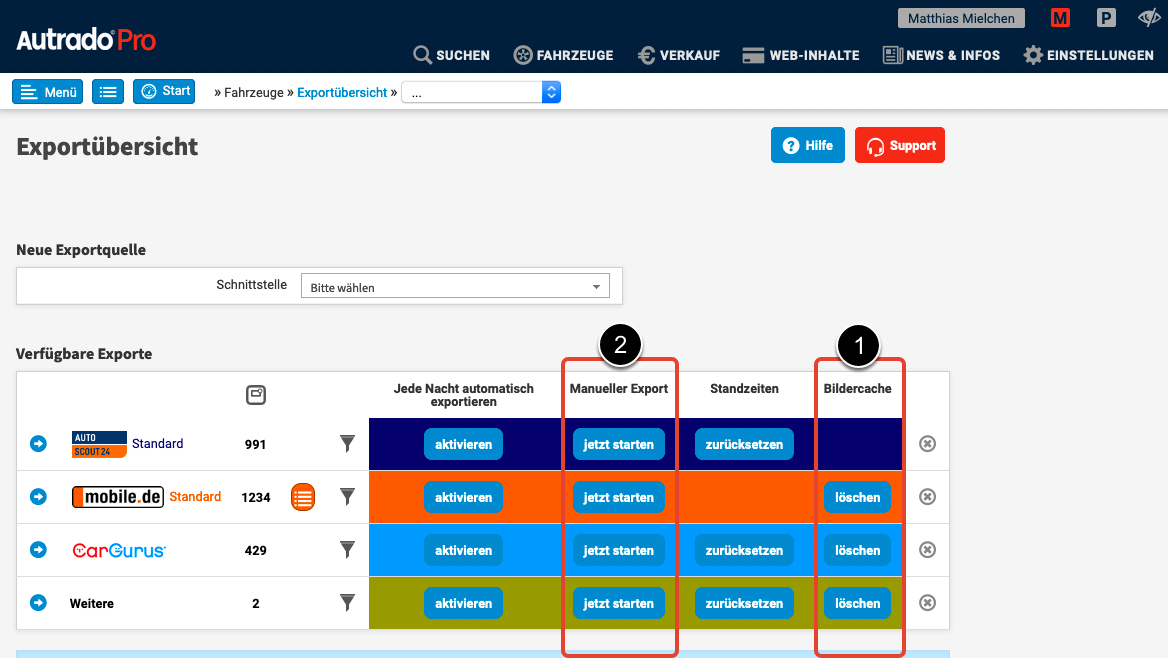
Task: Open the list view icon button
Action: (x=108, y=92)
